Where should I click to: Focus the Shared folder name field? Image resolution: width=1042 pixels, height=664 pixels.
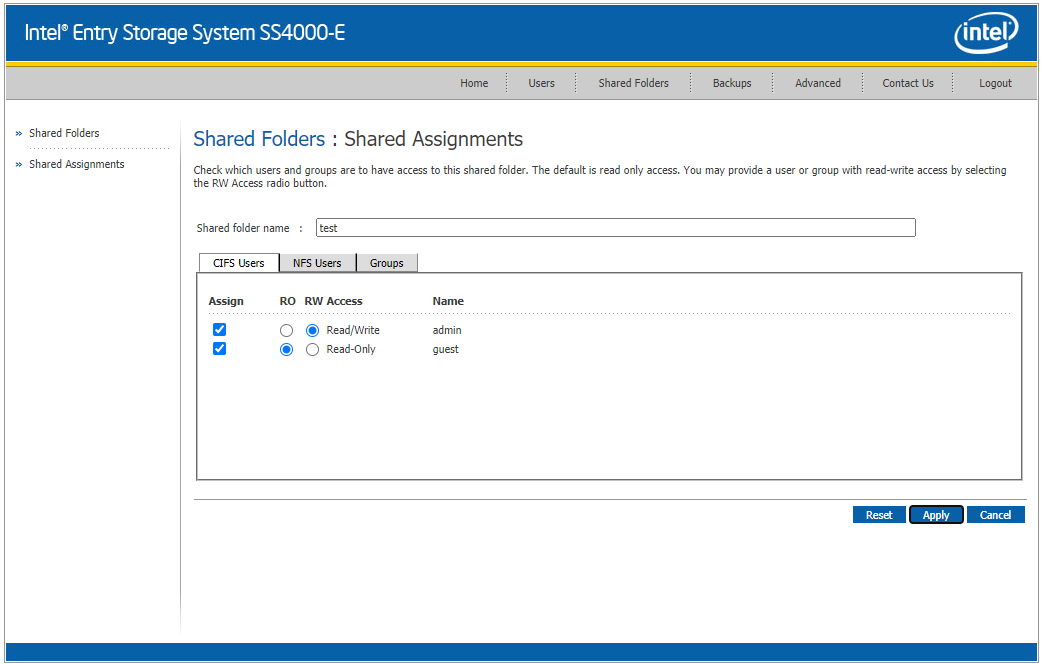pos(615,227)
